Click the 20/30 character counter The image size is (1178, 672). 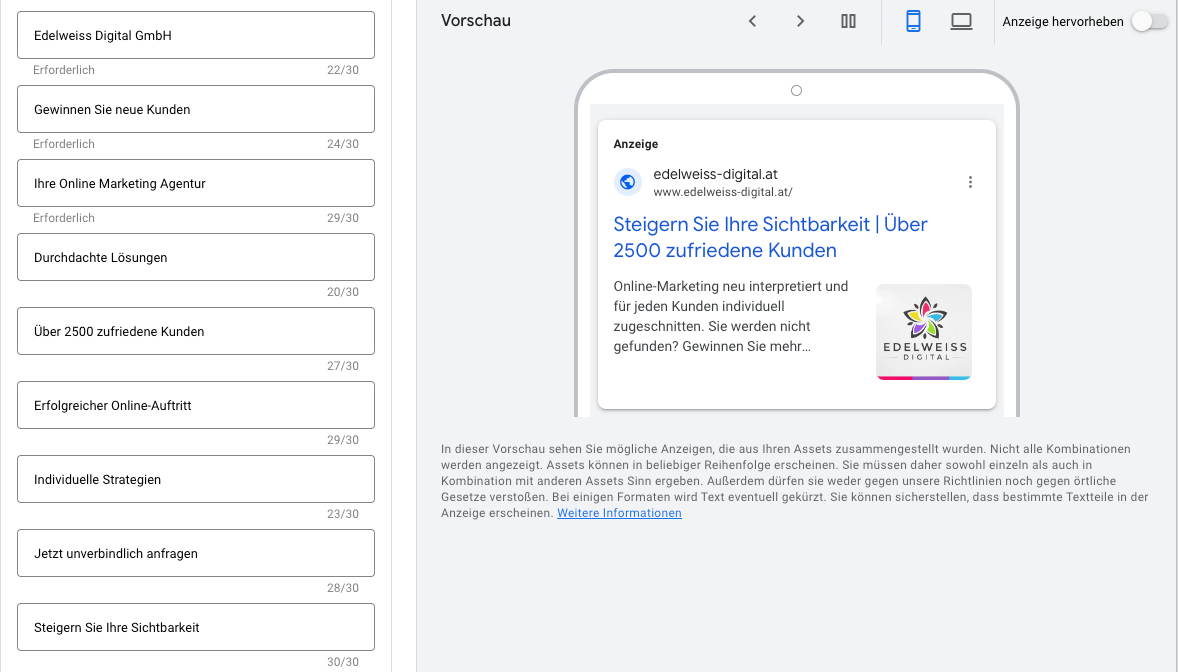point(343,292)
